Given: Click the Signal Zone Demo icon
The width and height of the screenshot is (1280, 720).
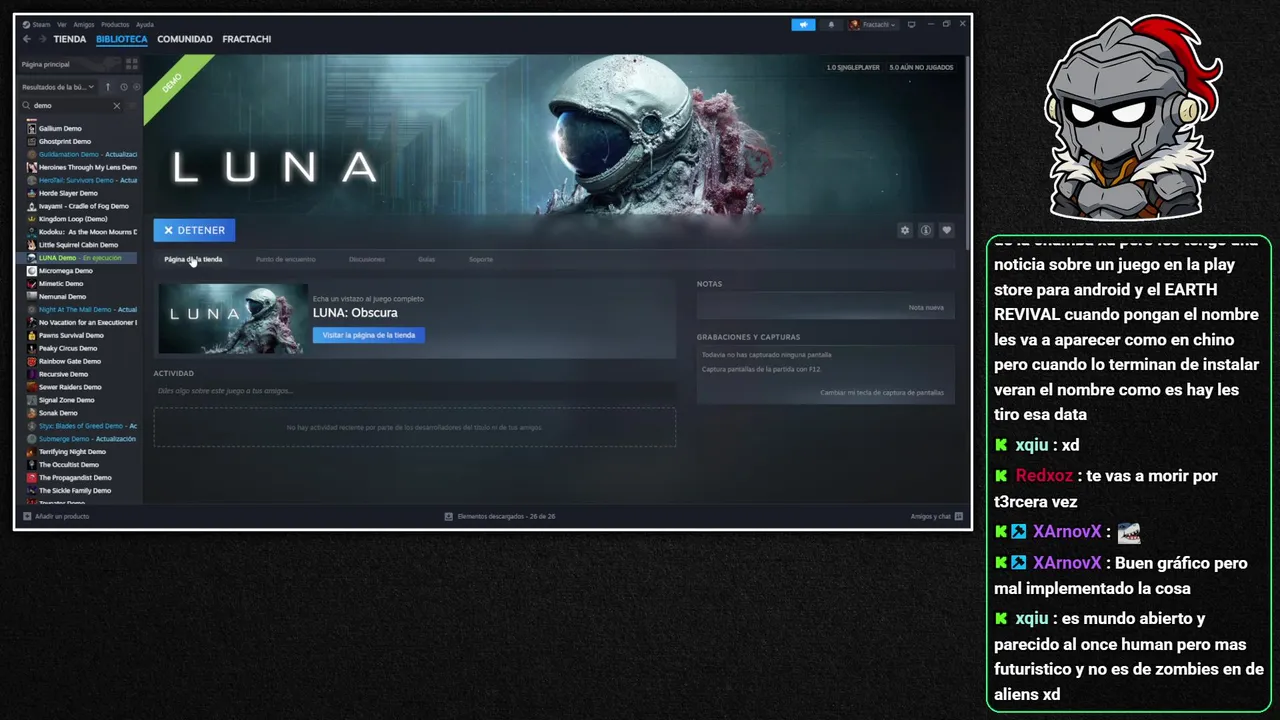Looking at the screenshot, I should (x=32, y=400).
